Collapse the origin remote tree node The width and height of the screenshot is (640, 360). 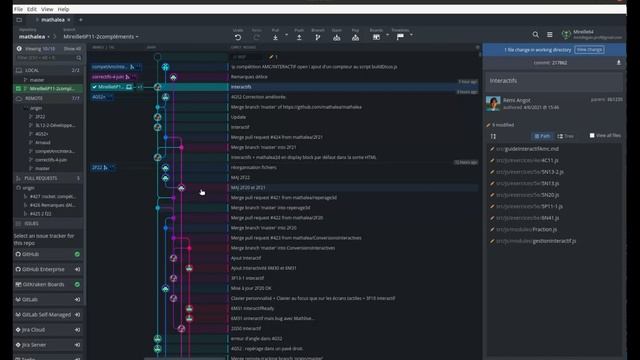(x=36, y=108)
